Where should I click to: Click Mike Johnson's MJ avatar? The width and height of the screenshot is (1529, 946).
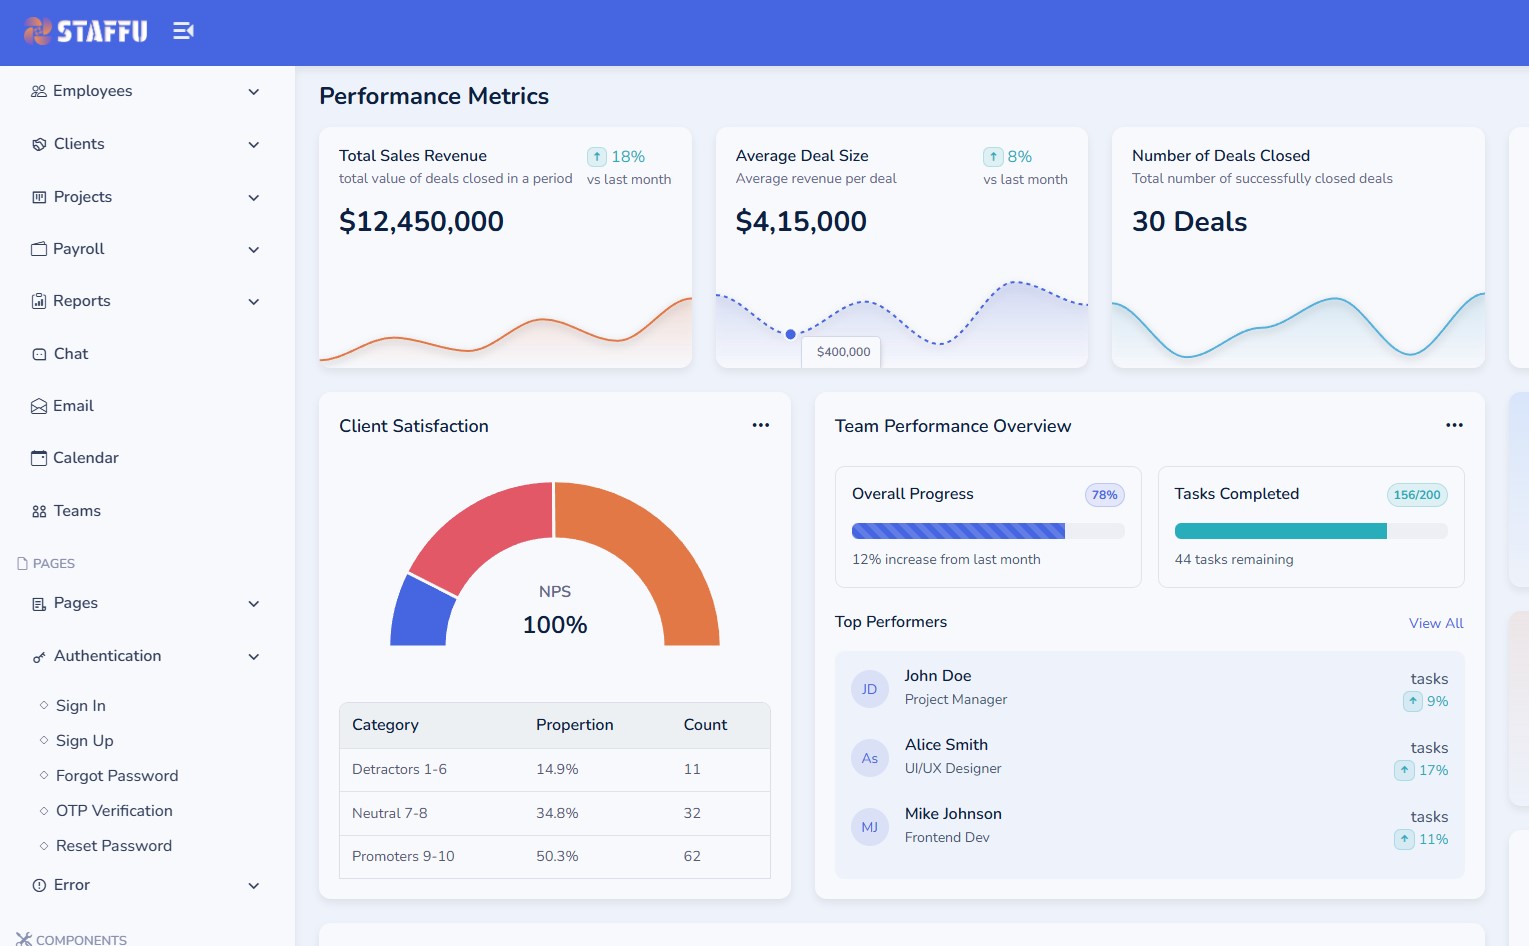coord(869,827)
